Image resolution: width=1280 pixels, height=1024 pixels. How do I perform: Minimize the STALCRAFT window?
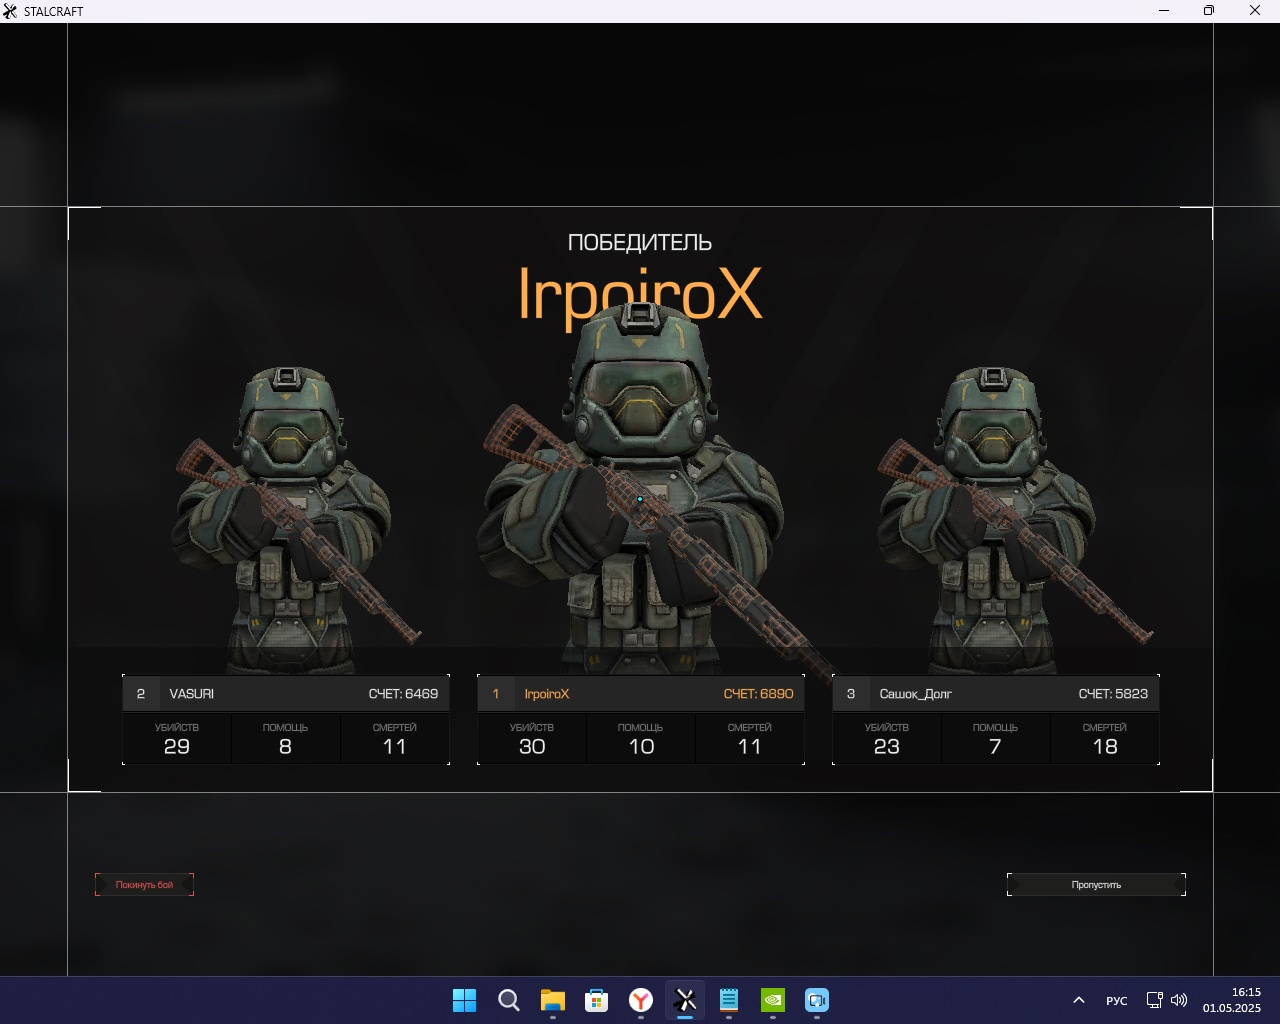[x=1164, y=11]
